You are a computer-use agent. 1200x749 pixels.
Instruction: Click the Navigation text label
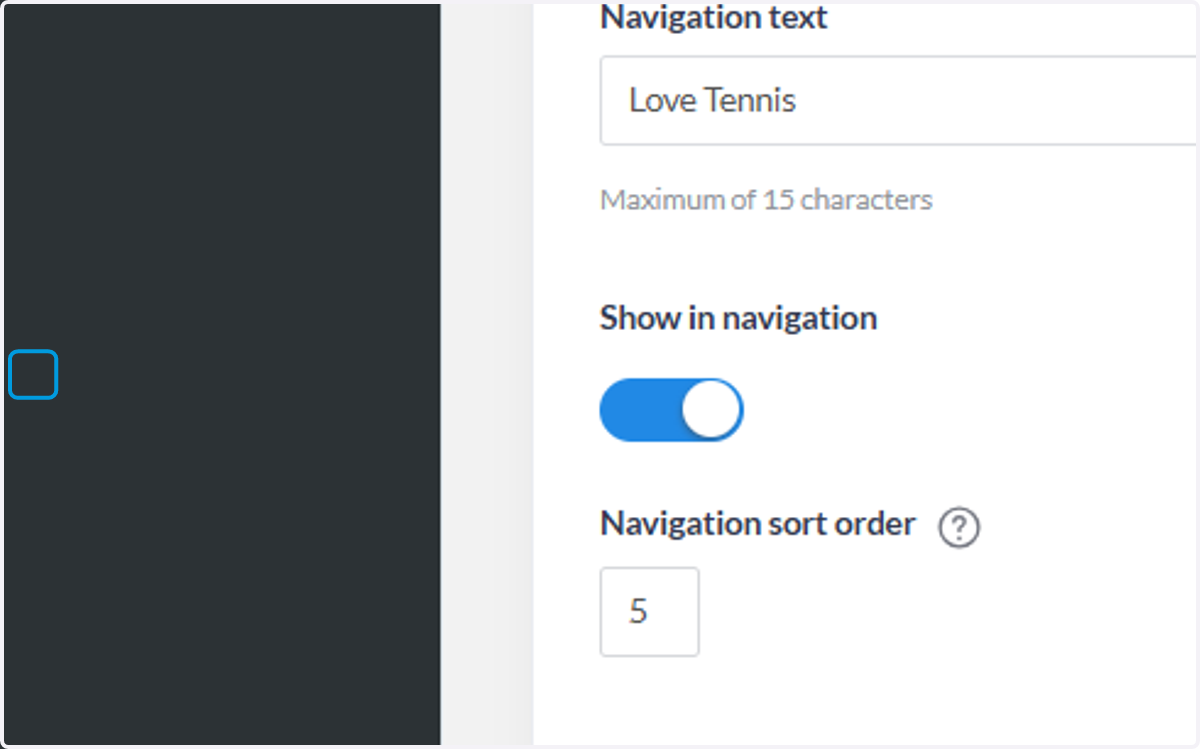714,17
